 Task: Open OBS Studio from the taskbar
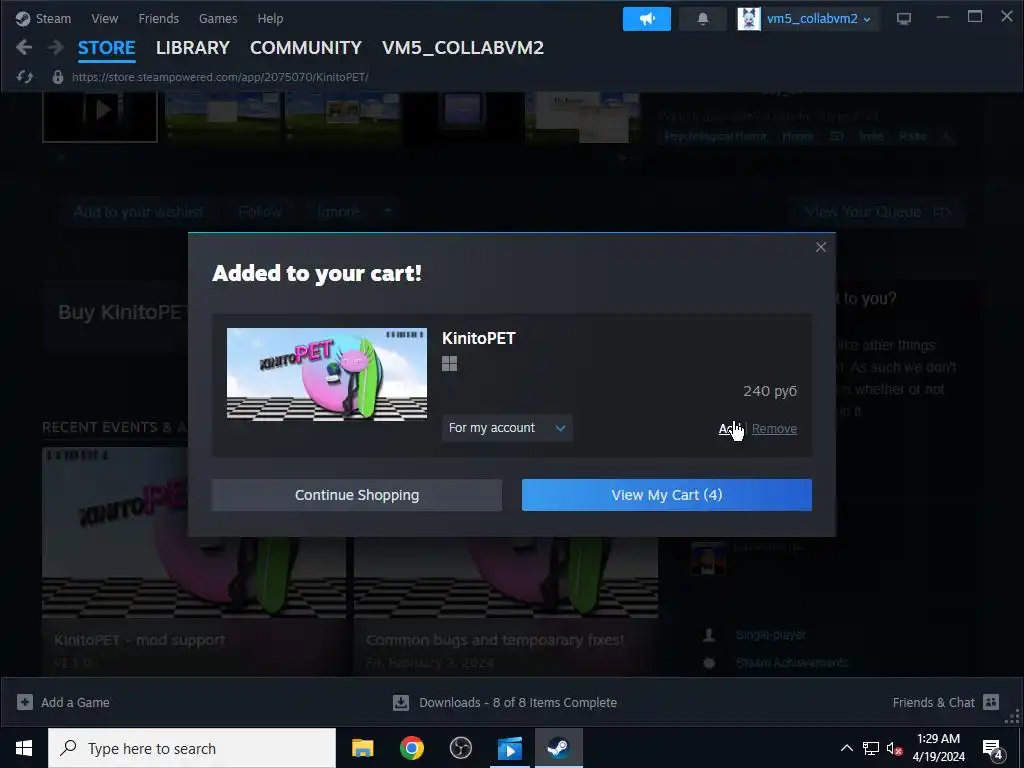point(460,748)
